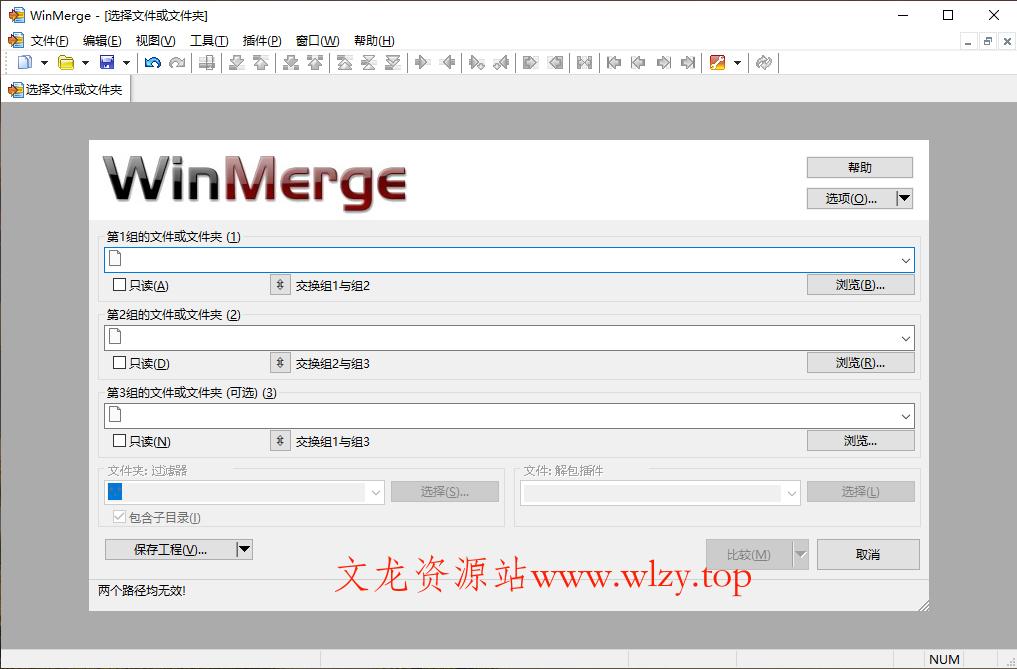Open the 插件(P) menu
The height and width of the screenshot is (669, 1017).
(x=261, y=40)
